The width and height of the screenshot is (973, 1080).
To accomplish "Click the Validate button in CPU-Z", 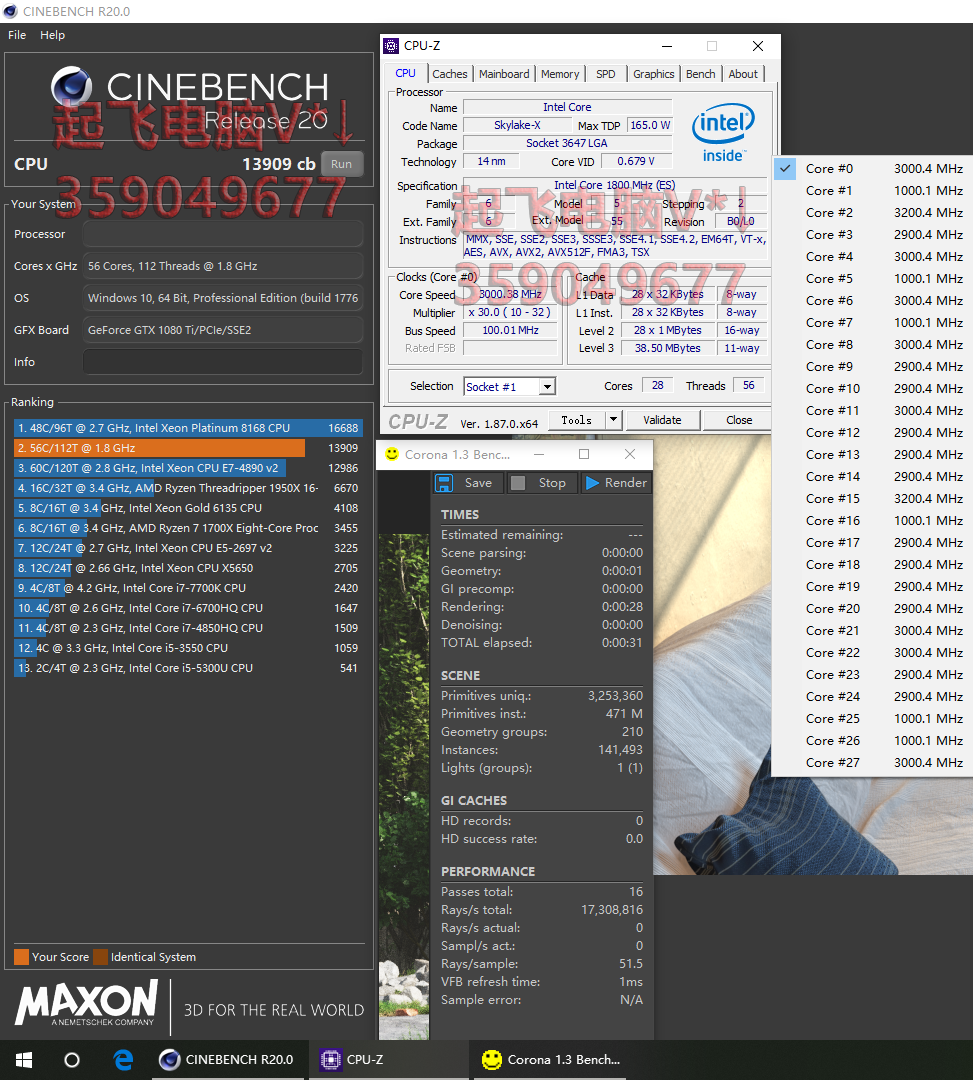I will [x=662, y=419].
